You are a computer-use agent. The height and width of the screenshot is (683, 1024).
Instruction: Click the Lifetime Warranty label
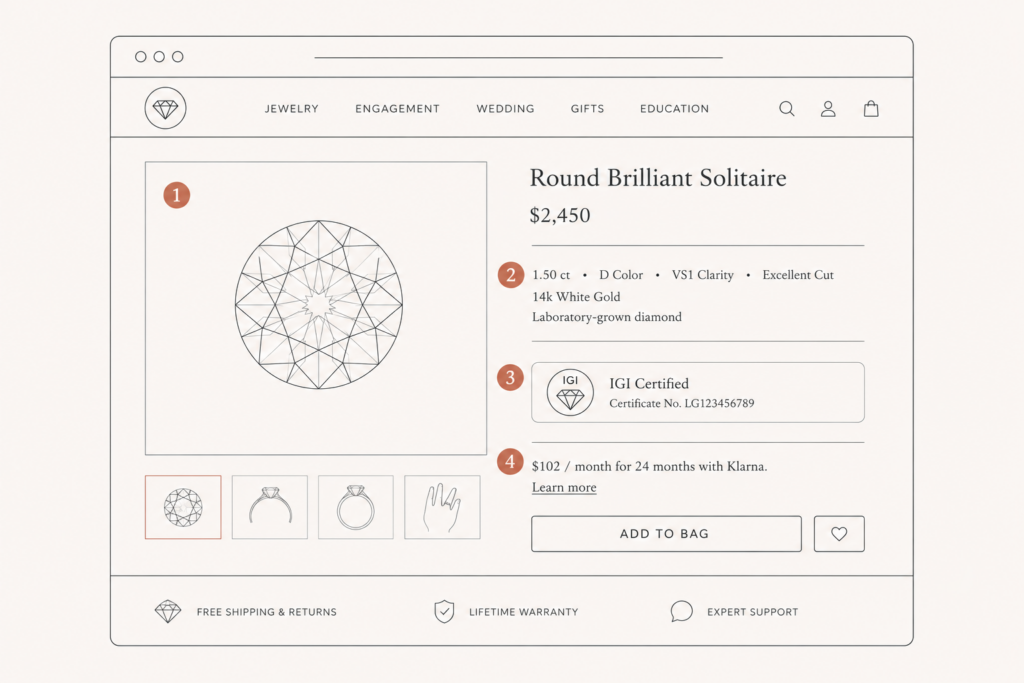524,612
